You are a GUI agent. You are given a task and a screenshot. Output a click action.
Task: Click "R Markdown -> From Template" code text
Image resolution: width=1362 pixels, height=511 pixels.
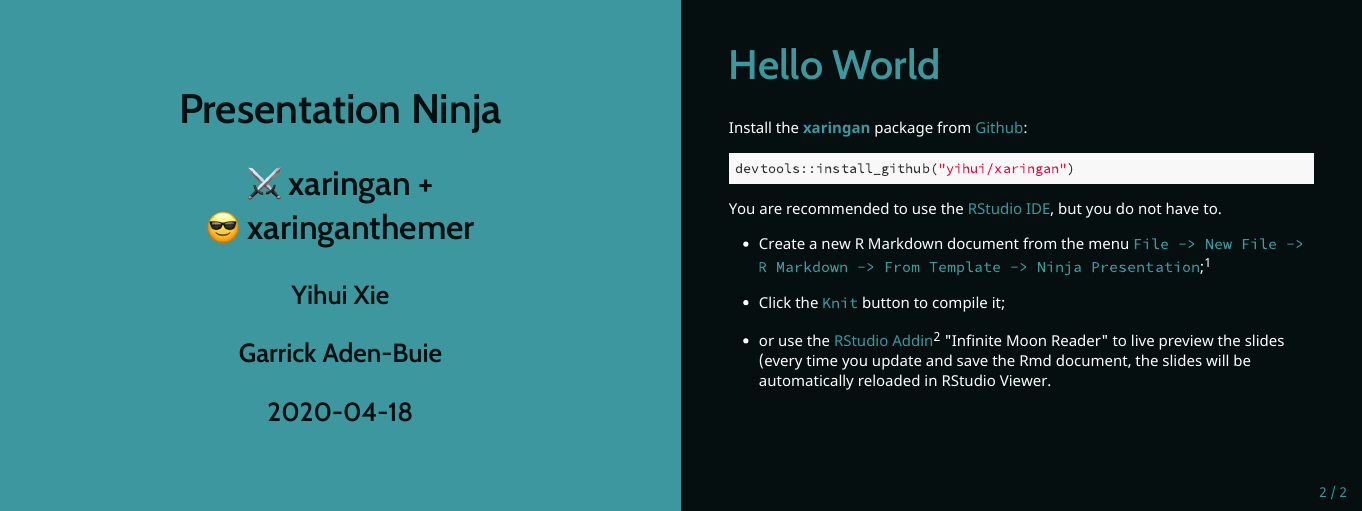[x=880, y=267]
